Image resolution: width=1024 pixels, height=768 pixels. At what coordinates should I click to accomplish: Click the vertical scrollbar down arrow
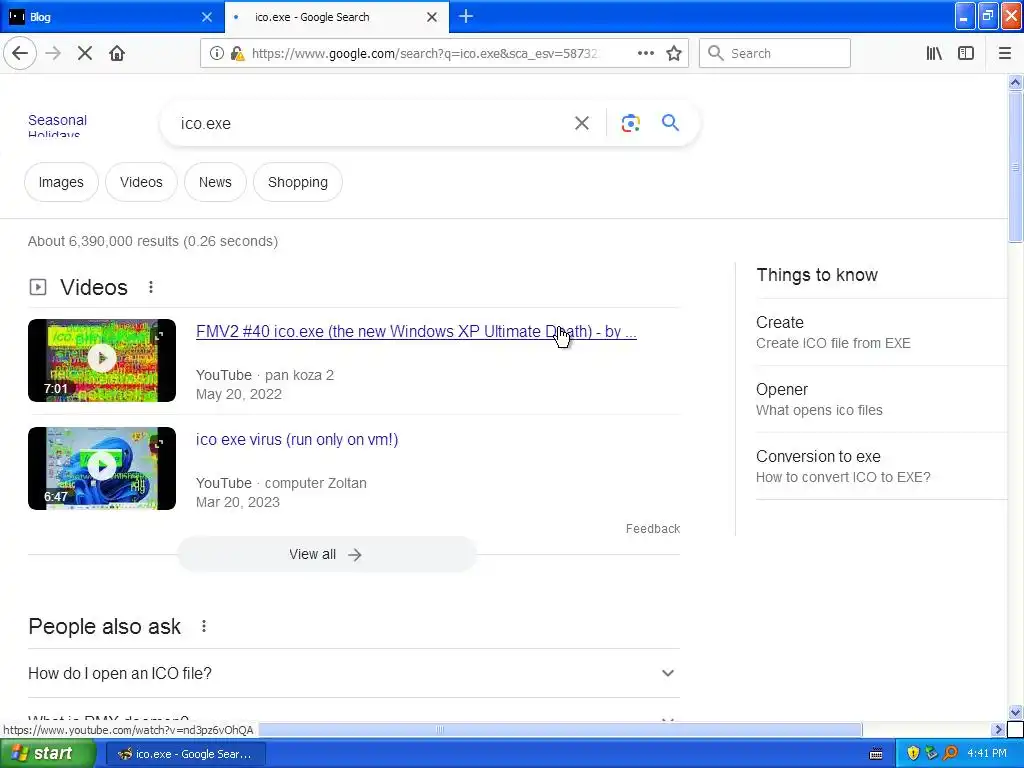pos(1015,712)
